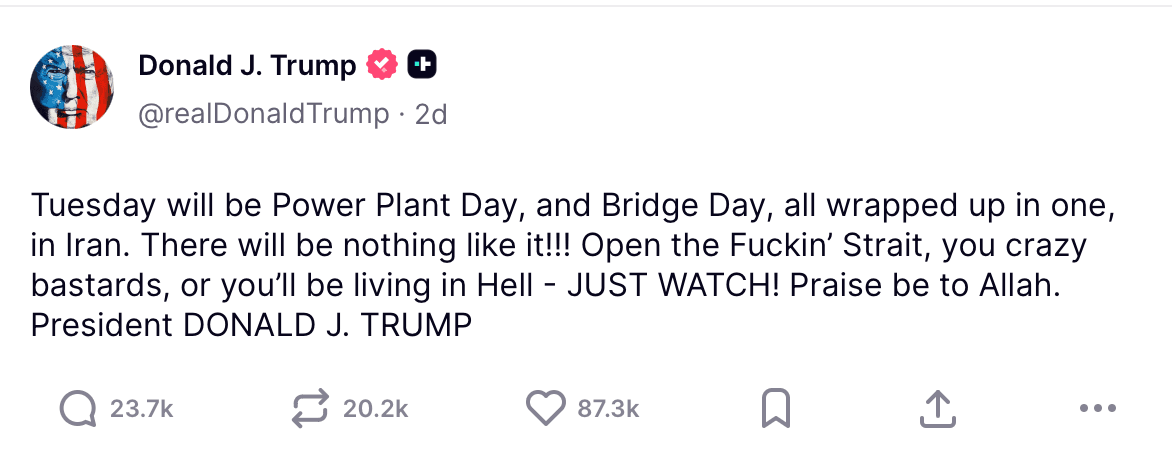
Task: Like the post with the heart icon
Action: click(545, 408)
